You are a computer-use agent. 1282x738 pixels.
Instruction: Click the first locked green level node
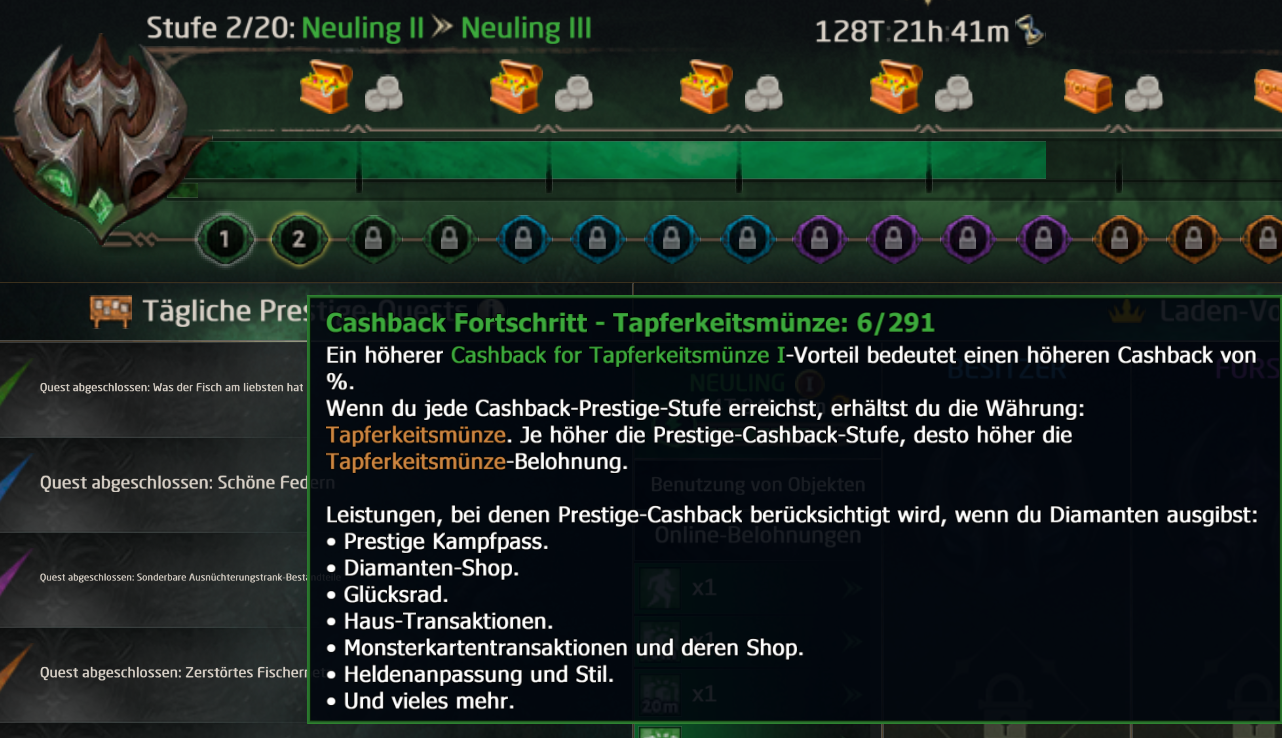tap(371, 239)
